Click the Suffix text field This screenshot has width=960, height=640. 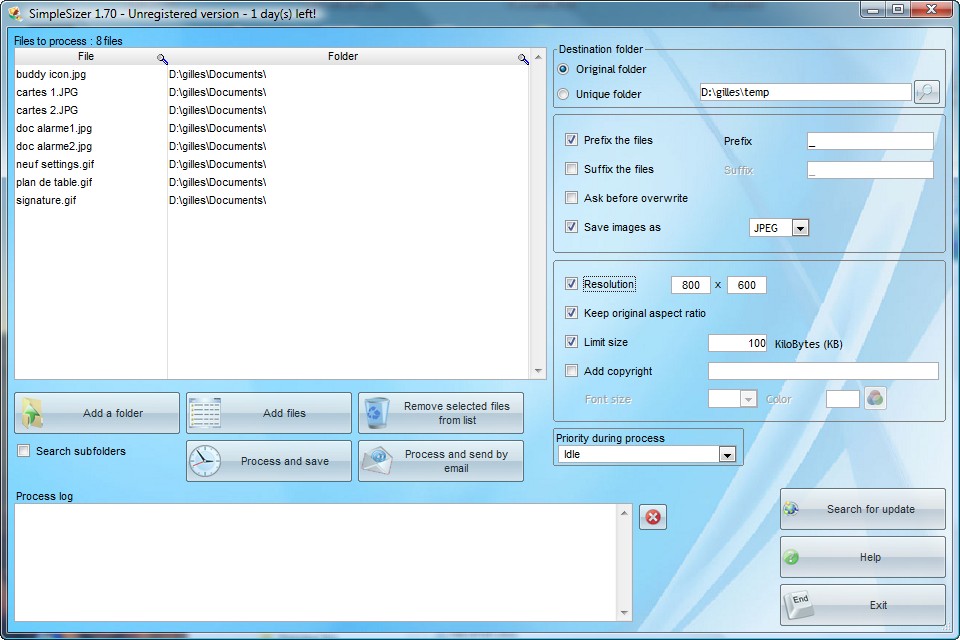[870, 170]
